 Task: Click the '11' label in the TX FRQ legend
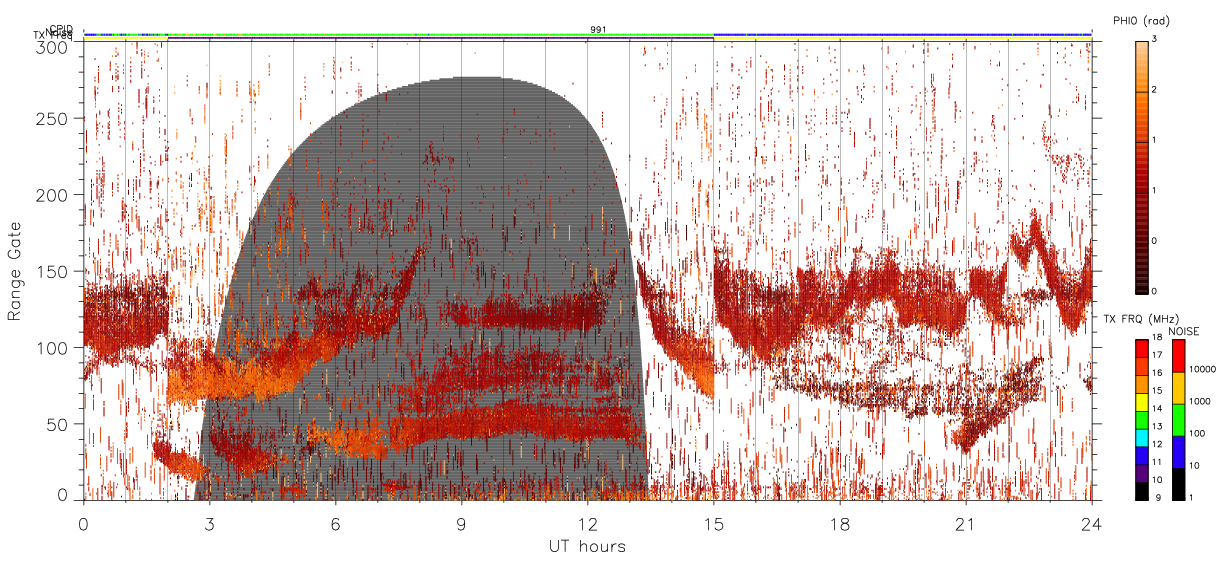pyautogui.click(x=1156, y=462)
